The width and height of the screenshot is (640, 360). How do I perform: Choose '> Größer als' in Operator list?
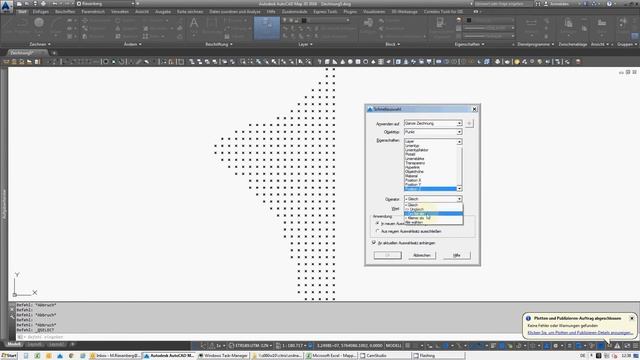(433, 213)
